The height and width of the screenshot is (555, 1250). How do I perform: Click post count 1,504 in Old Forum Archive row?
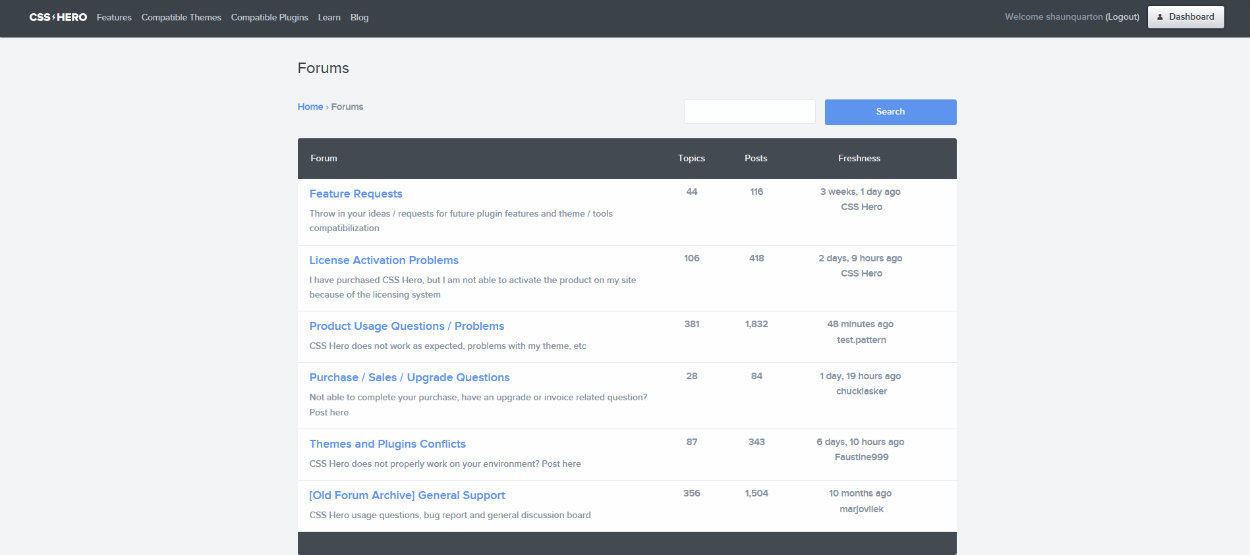[x=756, y=493]
